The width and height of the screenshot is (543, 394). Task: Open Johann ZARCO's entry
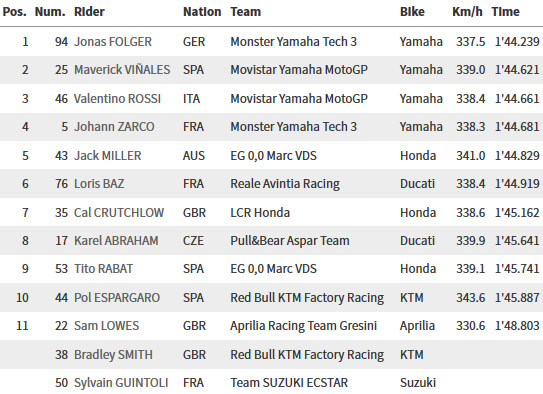click(x=114, y=127)
